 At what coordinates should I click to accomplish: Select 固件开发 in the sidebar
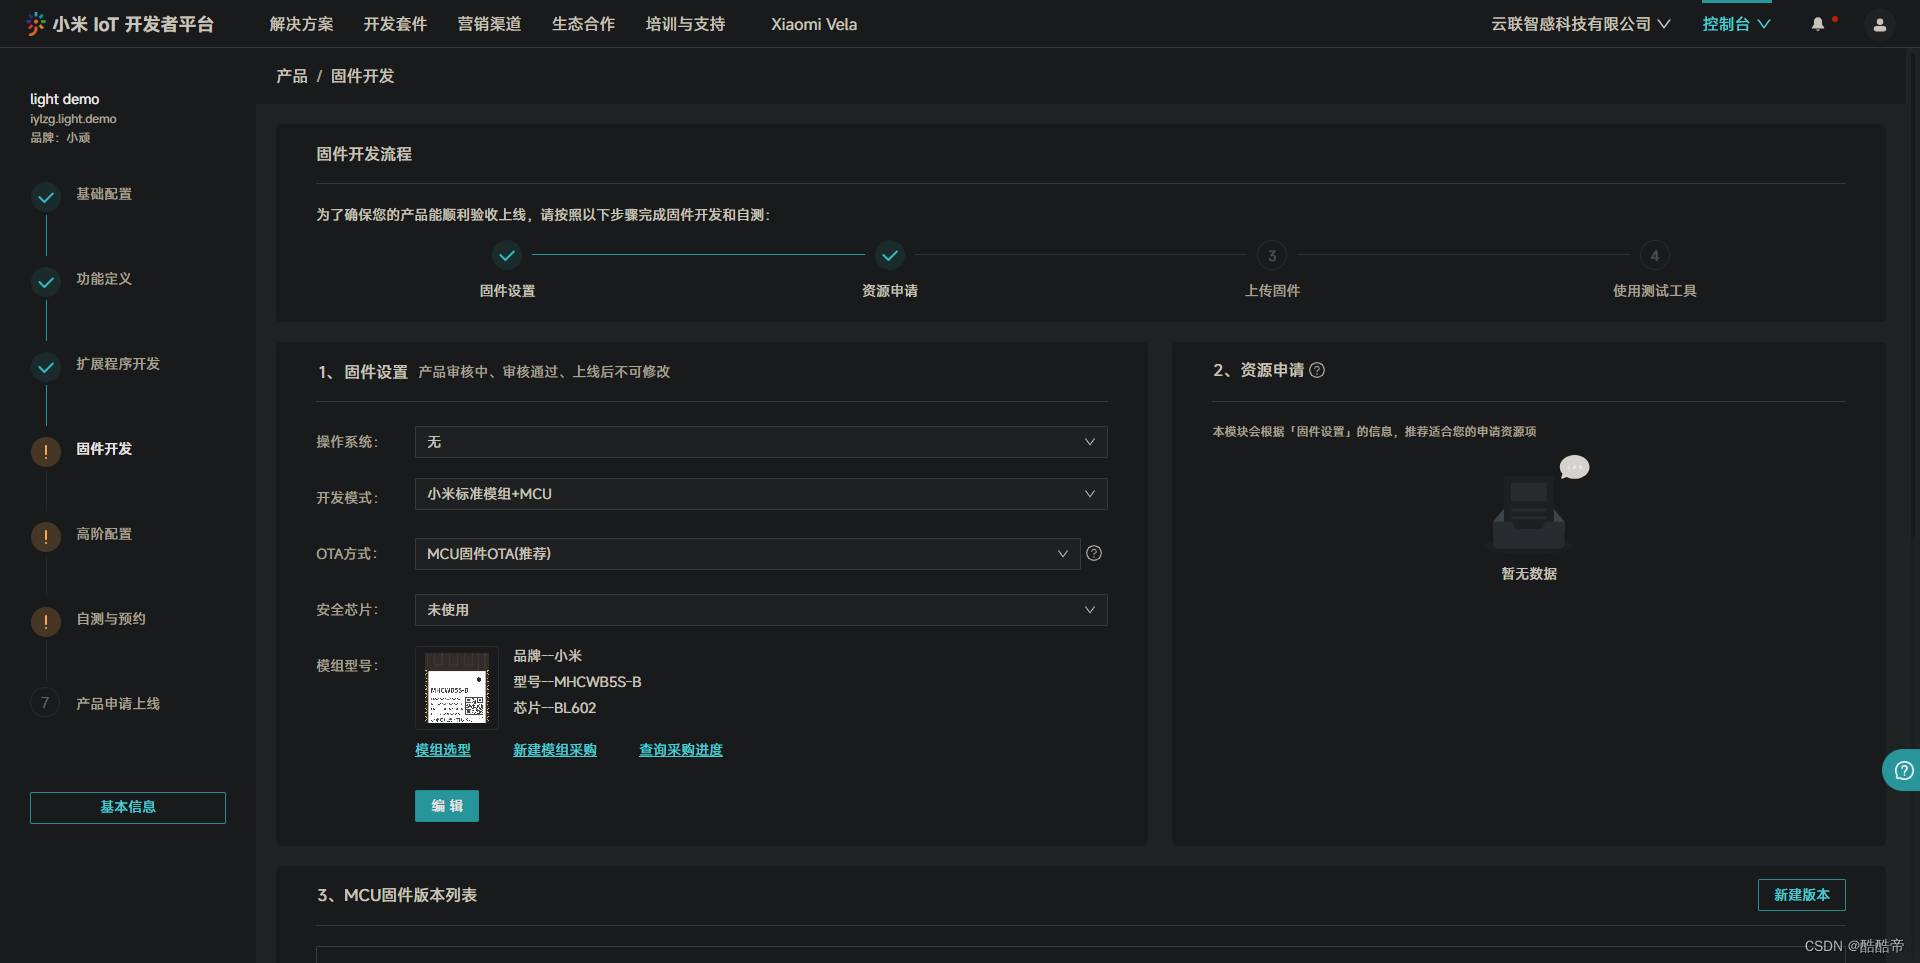[x=104, y=449]
